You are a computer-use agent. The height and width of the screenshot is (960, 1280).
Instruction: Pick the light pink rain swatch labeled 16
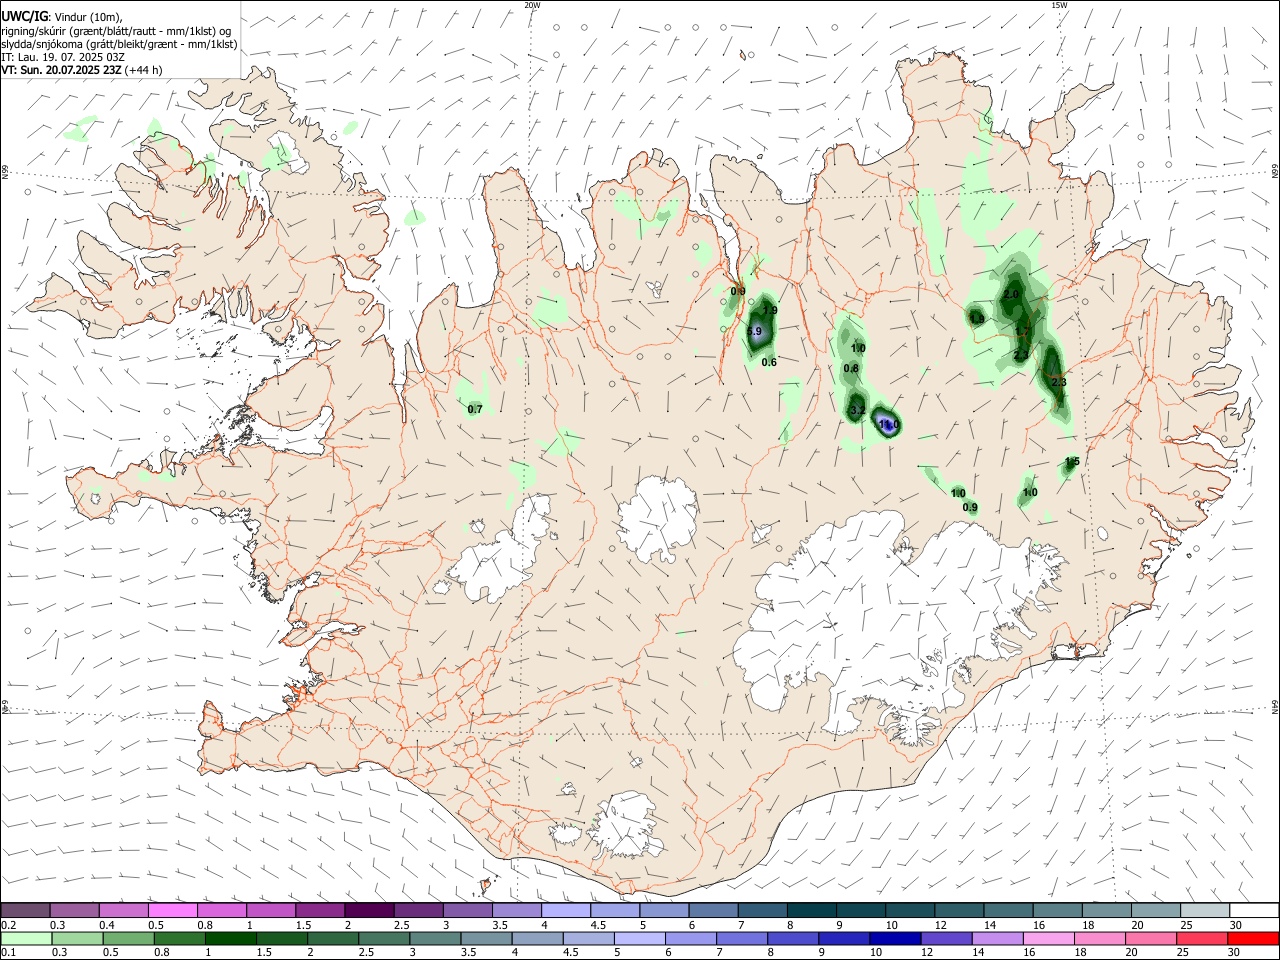[1049, 939]
